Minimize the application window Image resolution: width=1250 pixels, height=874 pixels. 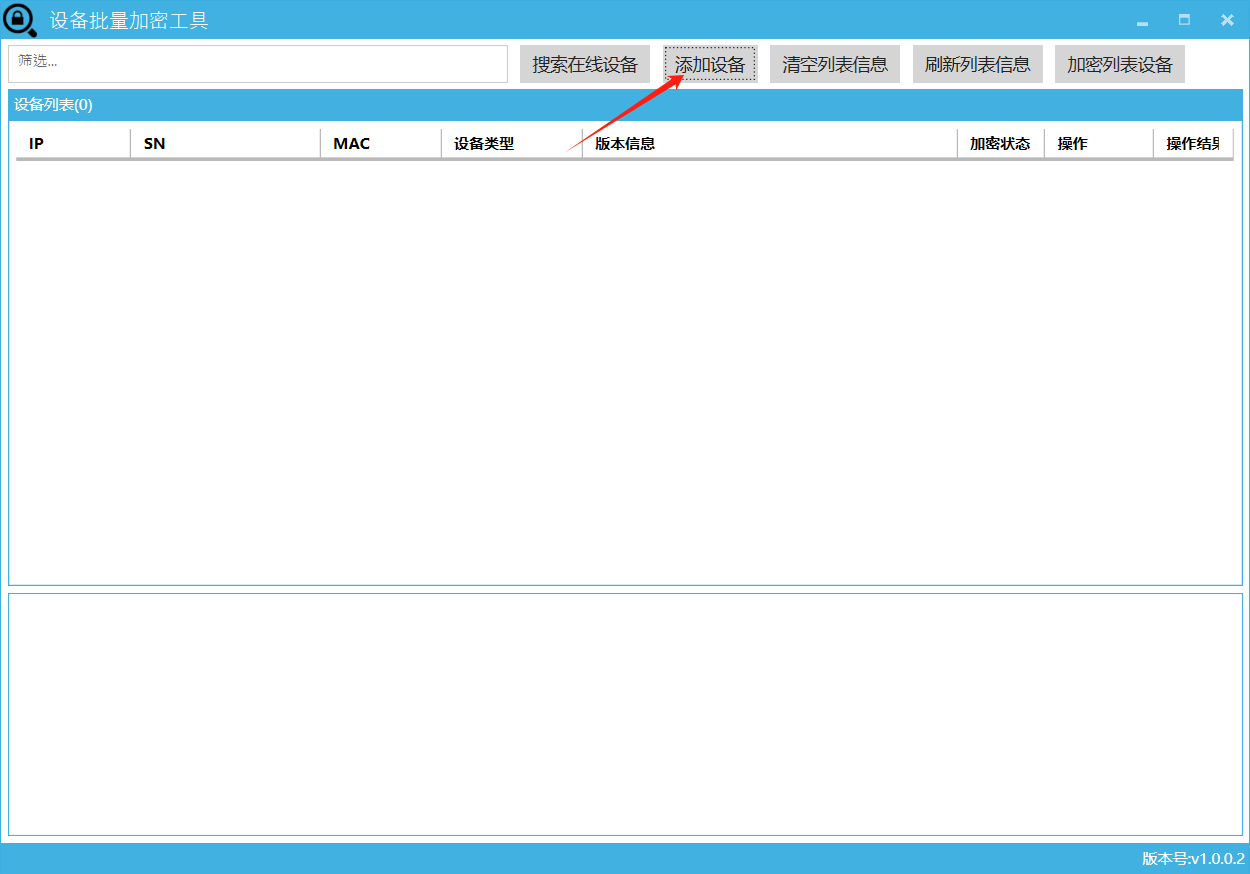click(x=1142, y=21)
